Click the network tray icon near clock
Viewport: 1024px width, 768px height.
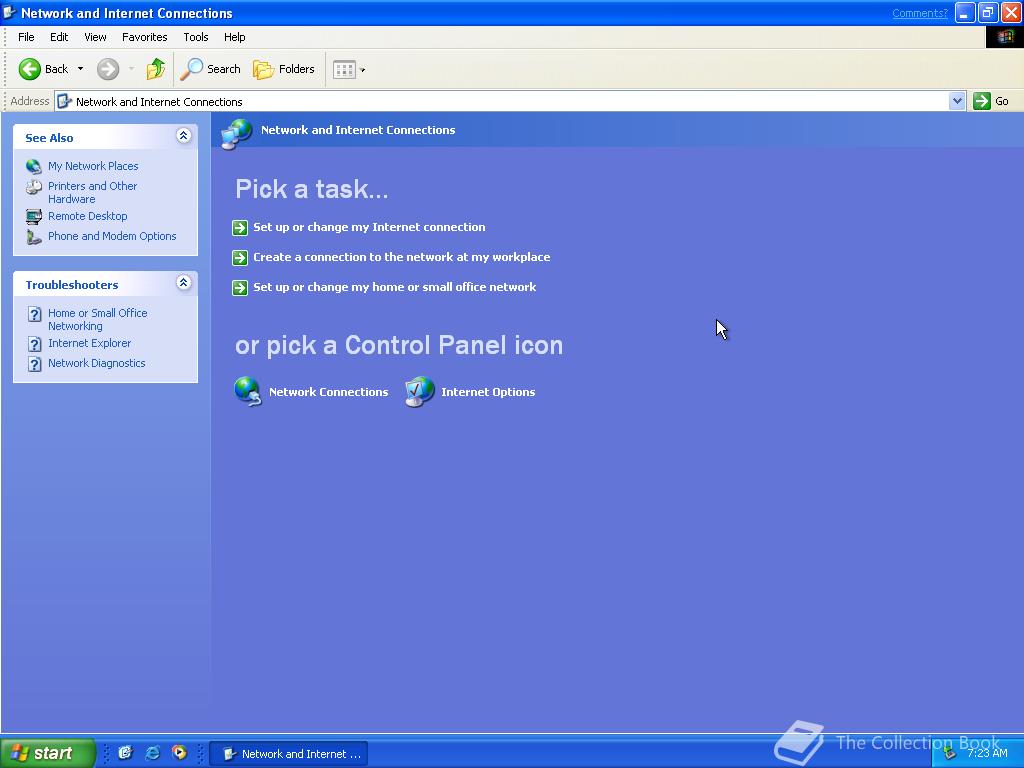950,754
